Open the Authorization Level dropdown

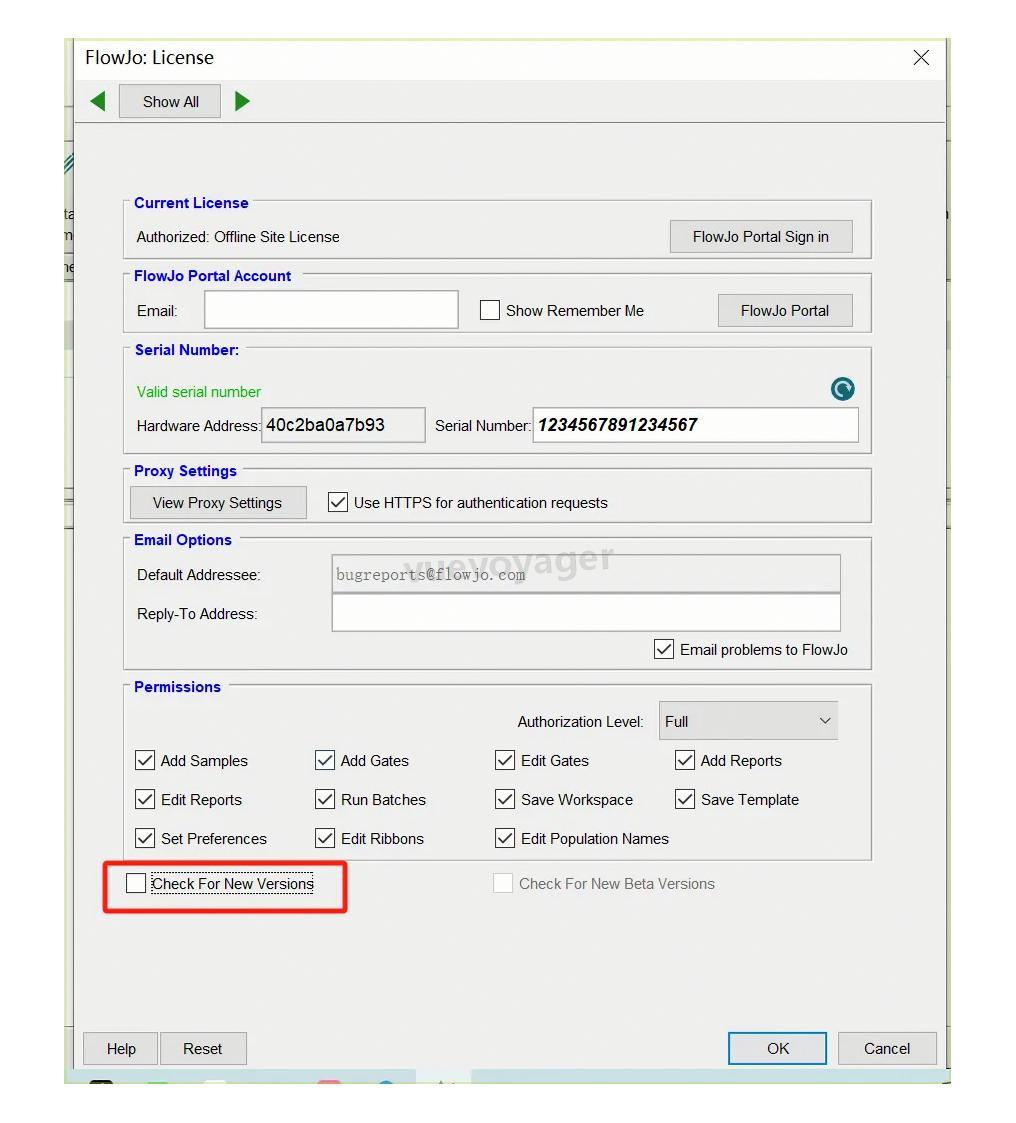[748, 721]
